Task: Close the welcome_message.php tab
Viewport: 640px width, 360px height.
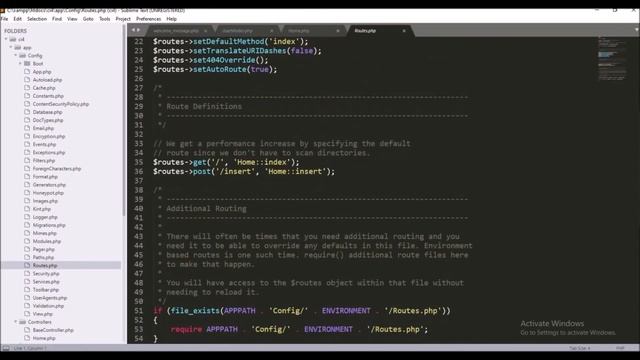Action: 205,31
